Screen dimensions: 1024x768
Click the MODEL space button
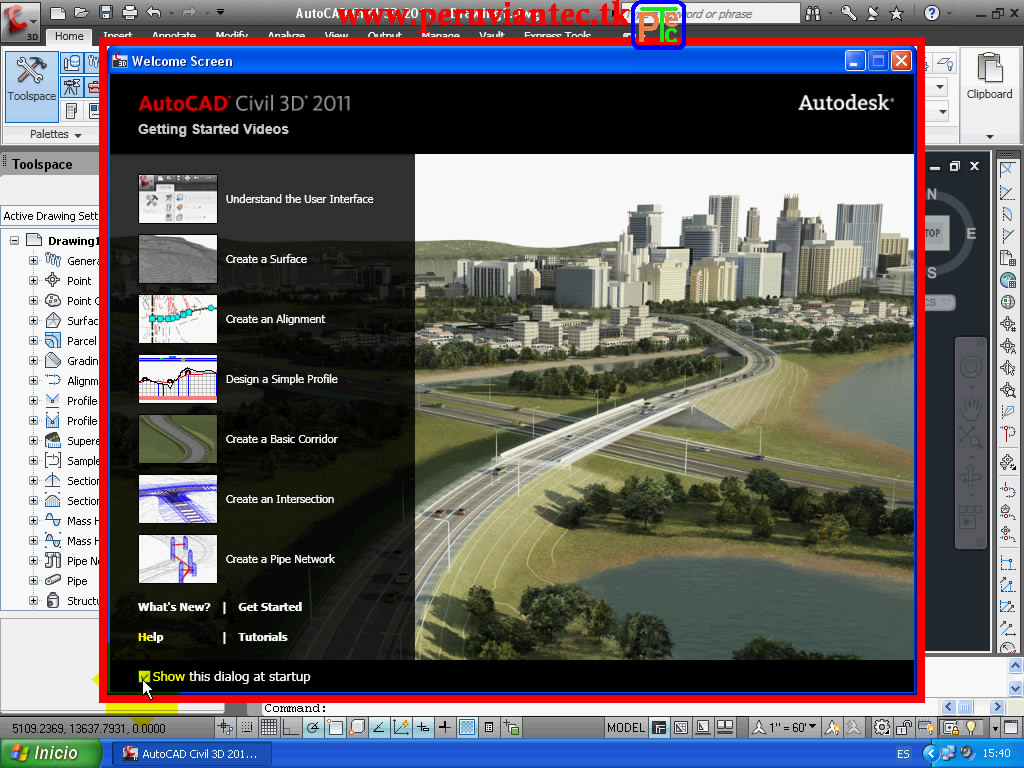[x=626, y=727]
